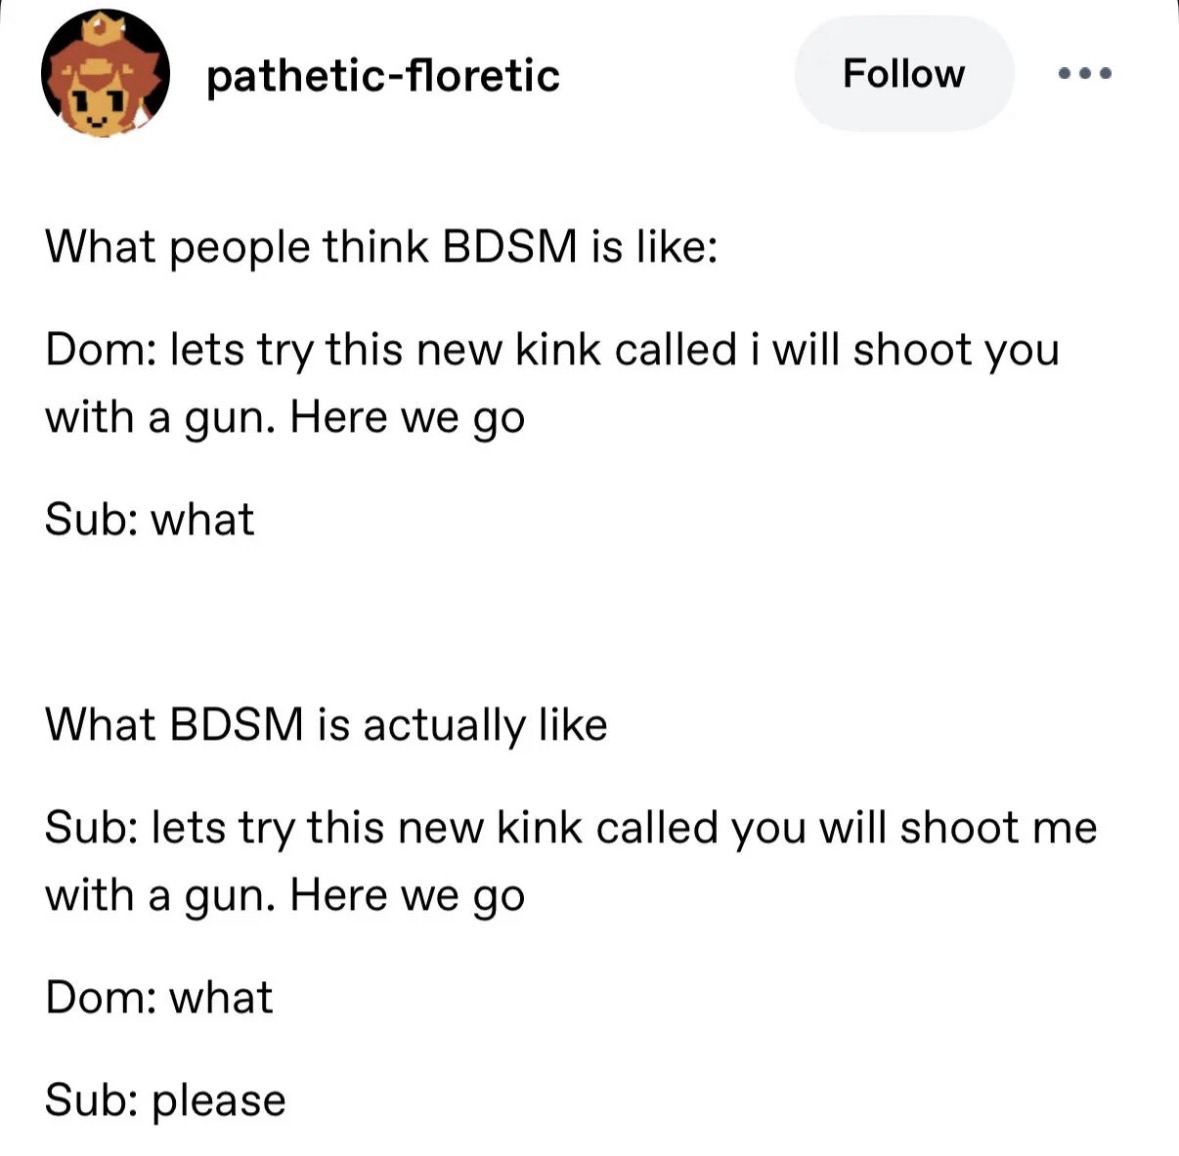Click the line starting "Dom: lets try"
Image resolution: width=1179 pixels, height=1156 pixels.
[551, 351]
